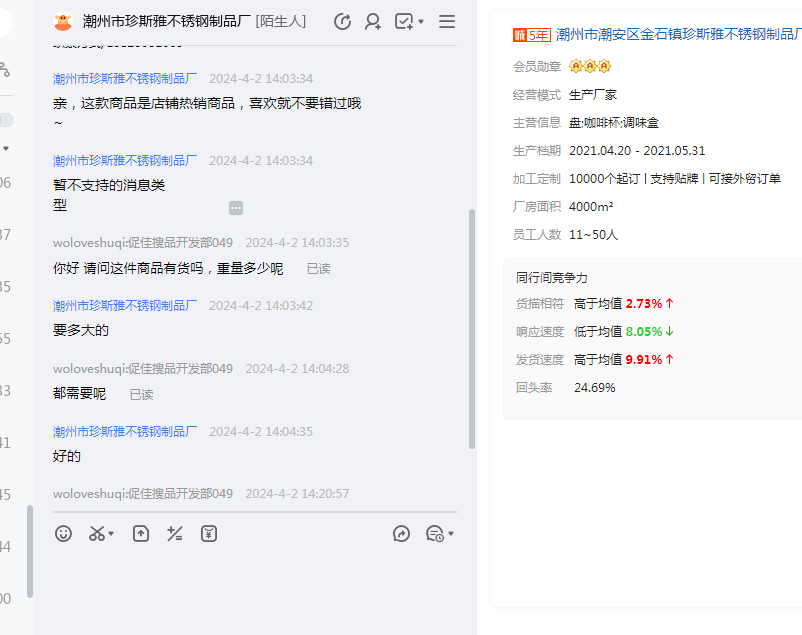Open chat history clock icon

(342, 21)
